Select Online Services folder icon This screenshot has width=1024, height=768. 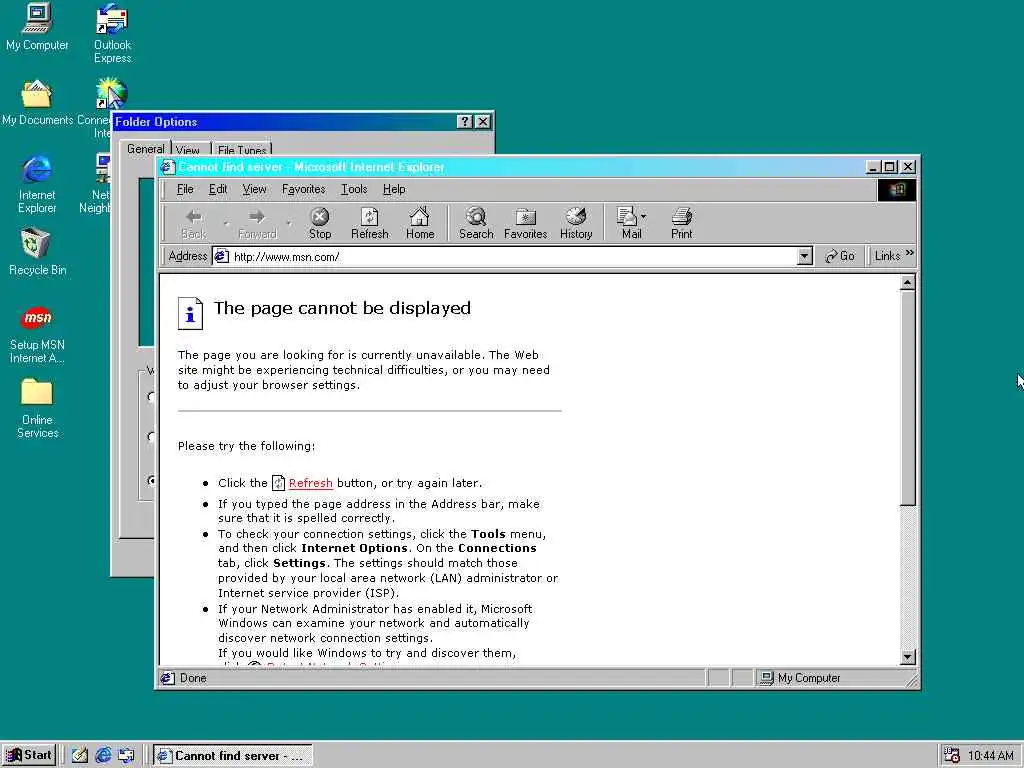[x=37, y=409]
